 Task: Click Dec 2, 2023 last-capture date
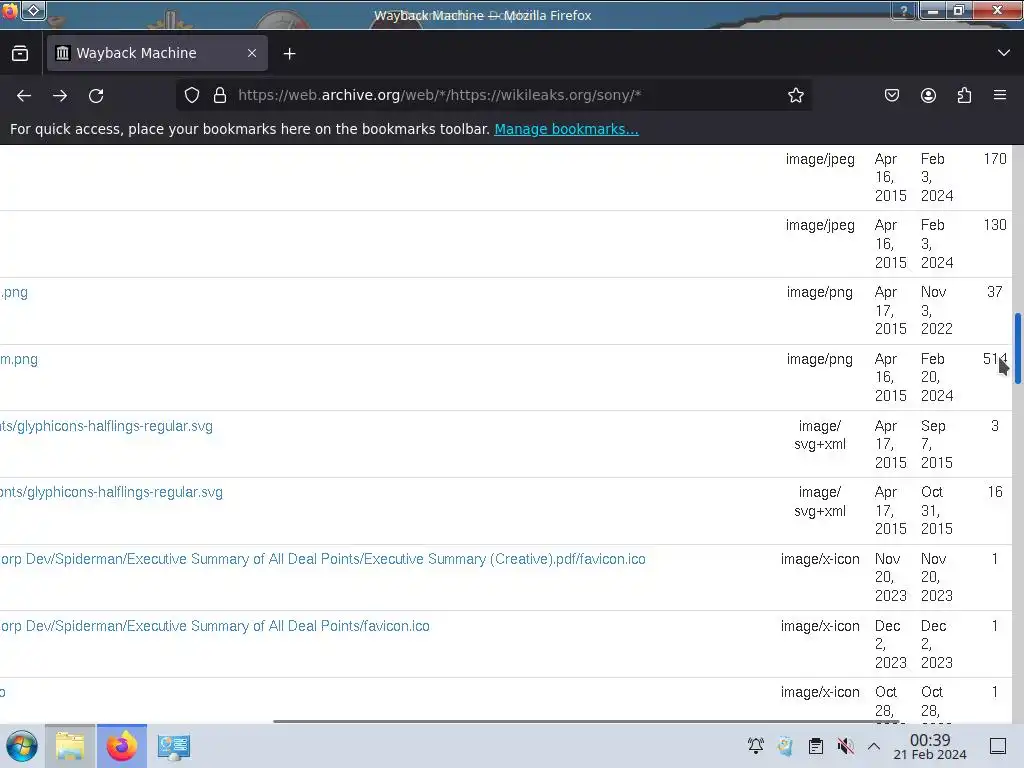click(936, 644)
